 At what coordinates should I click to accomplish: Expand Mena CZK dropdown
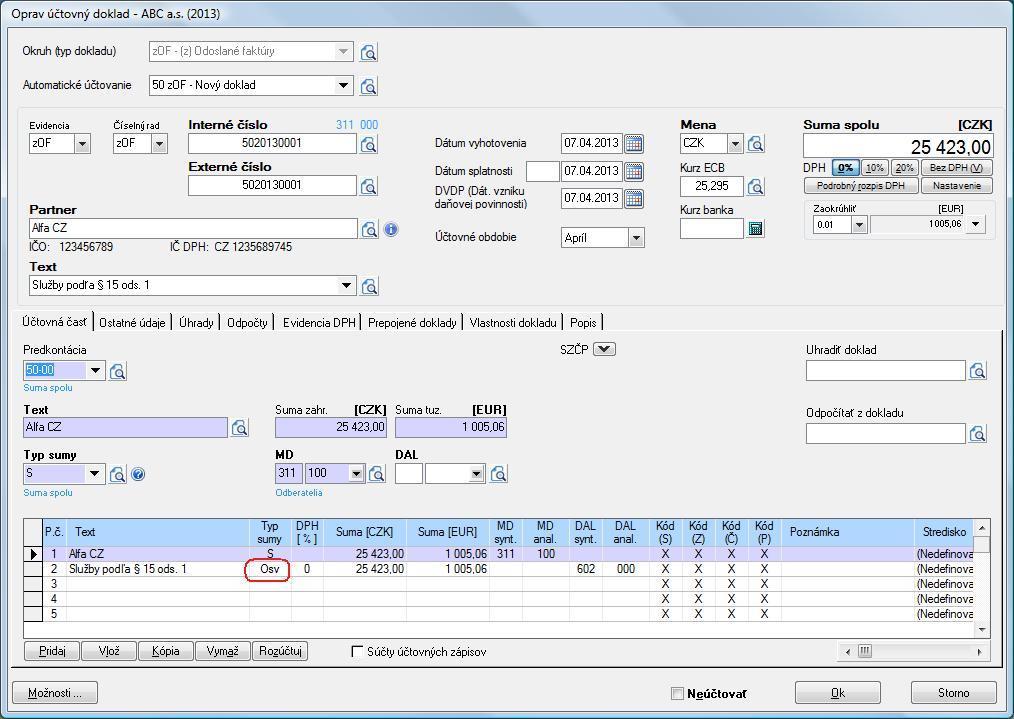coord(735,144)
